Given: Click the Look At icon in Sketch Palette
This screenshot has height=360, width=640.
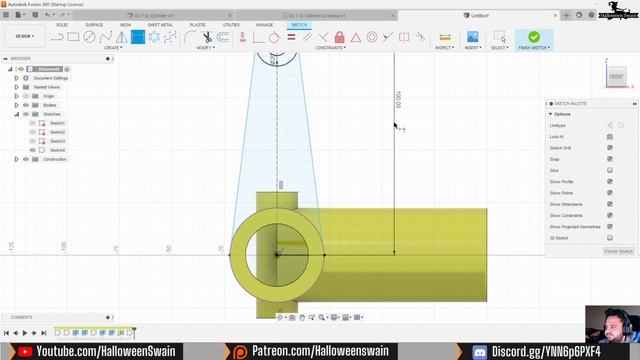Looking at the screenshot, I should (610, 137).
